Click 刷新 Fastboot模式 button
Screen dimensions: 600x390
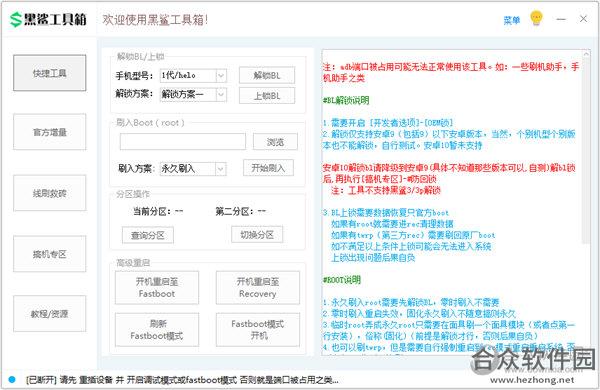(x=157, y=330)
